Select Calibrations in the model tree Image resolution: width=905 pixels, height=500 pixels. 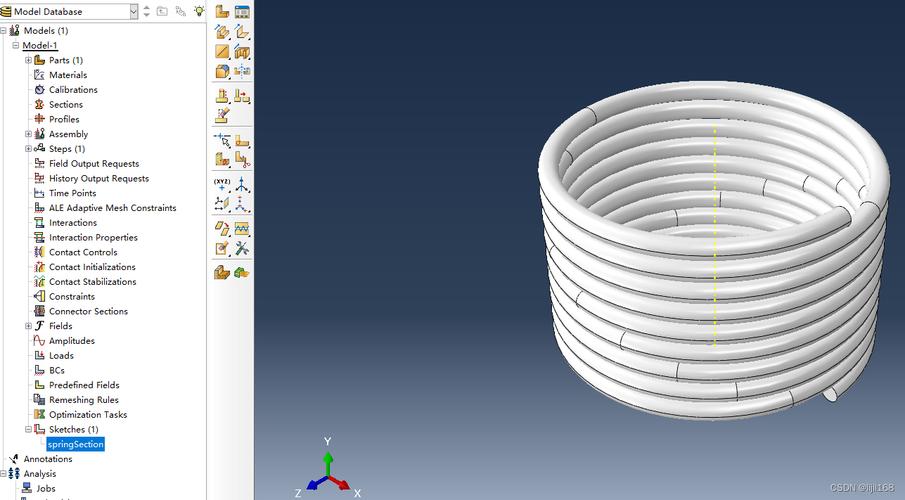73,89
